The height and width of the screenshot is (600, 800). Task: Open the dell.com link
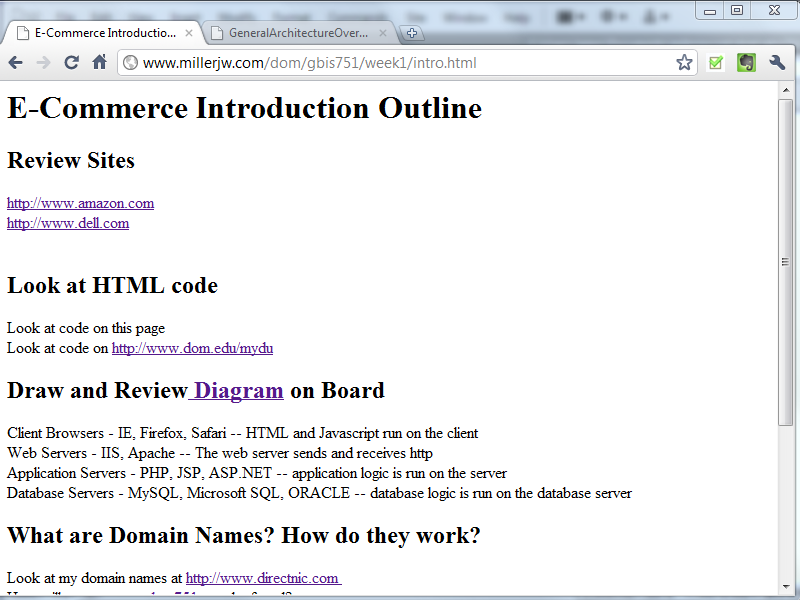68,223
